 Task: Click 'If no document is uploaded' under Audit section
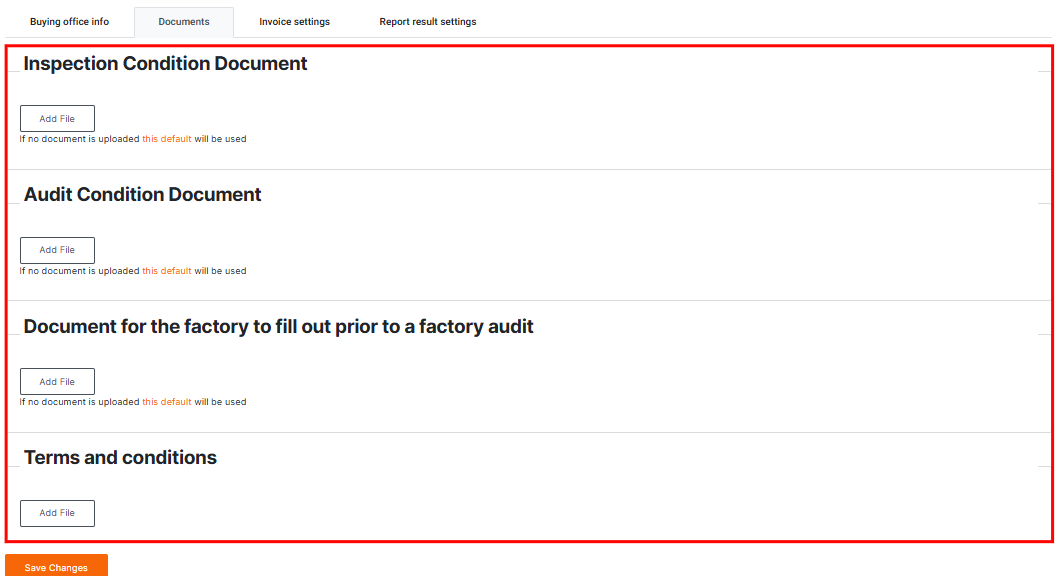pyautogui.click(x=79, y=271)
